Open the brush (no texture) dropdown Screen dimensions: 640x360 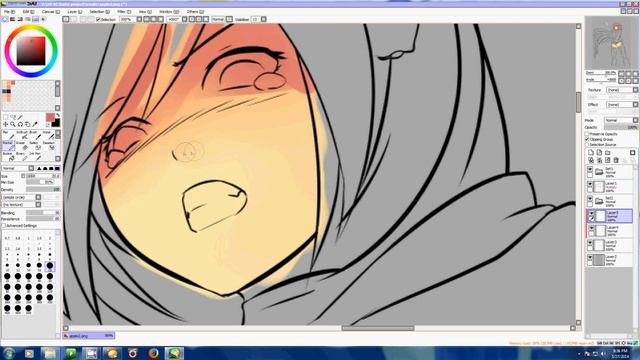(x=21, y=204)
